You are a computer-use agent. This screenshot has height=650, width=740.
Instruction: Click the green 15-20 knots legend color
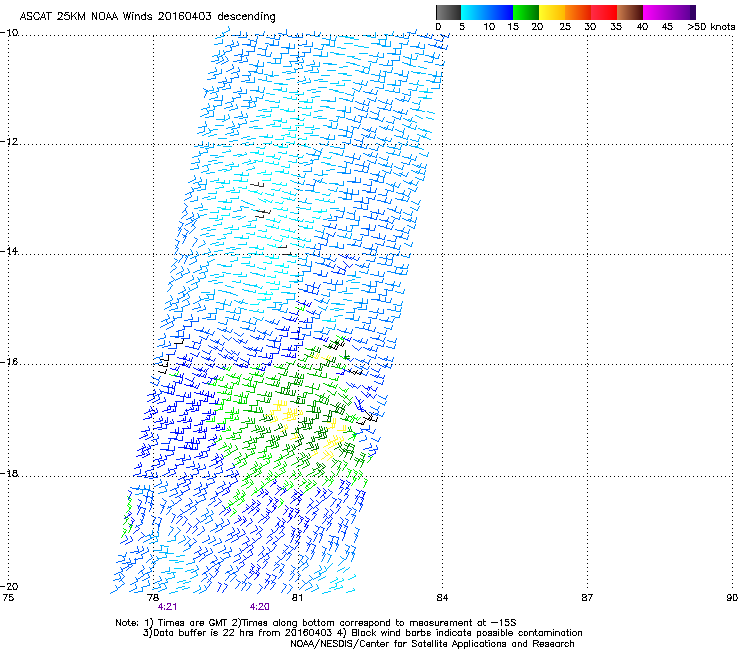tap(526, 12)
